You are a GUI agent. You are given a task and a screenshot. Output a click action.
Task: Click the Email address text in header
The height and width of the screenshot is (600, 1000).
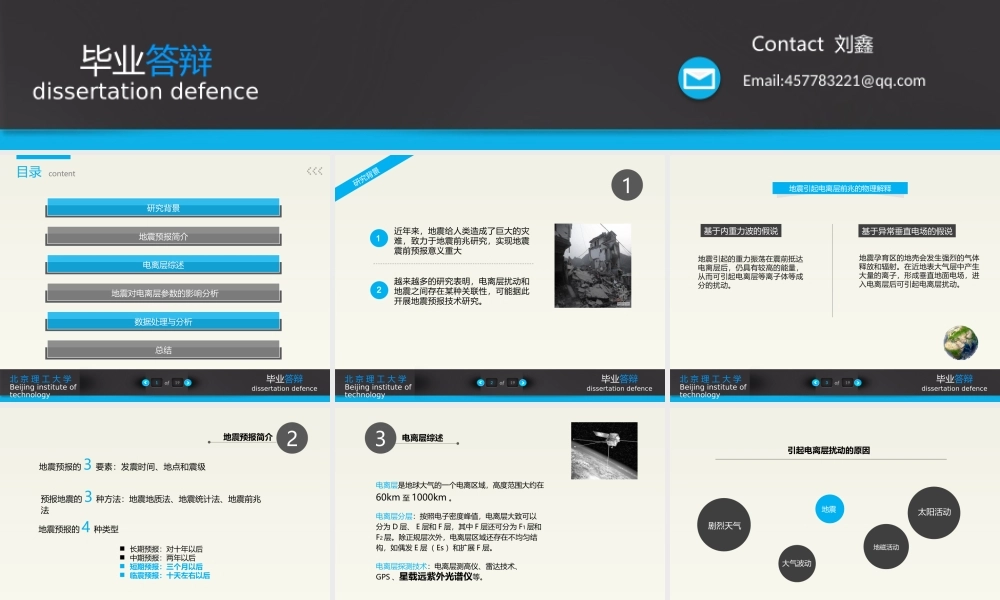pos(833,81)
